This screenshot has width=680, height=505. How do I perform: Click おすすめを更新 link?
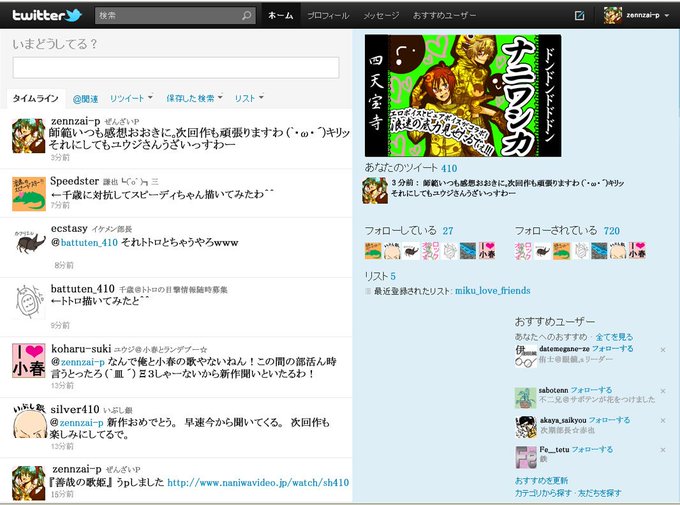point(541,481)
